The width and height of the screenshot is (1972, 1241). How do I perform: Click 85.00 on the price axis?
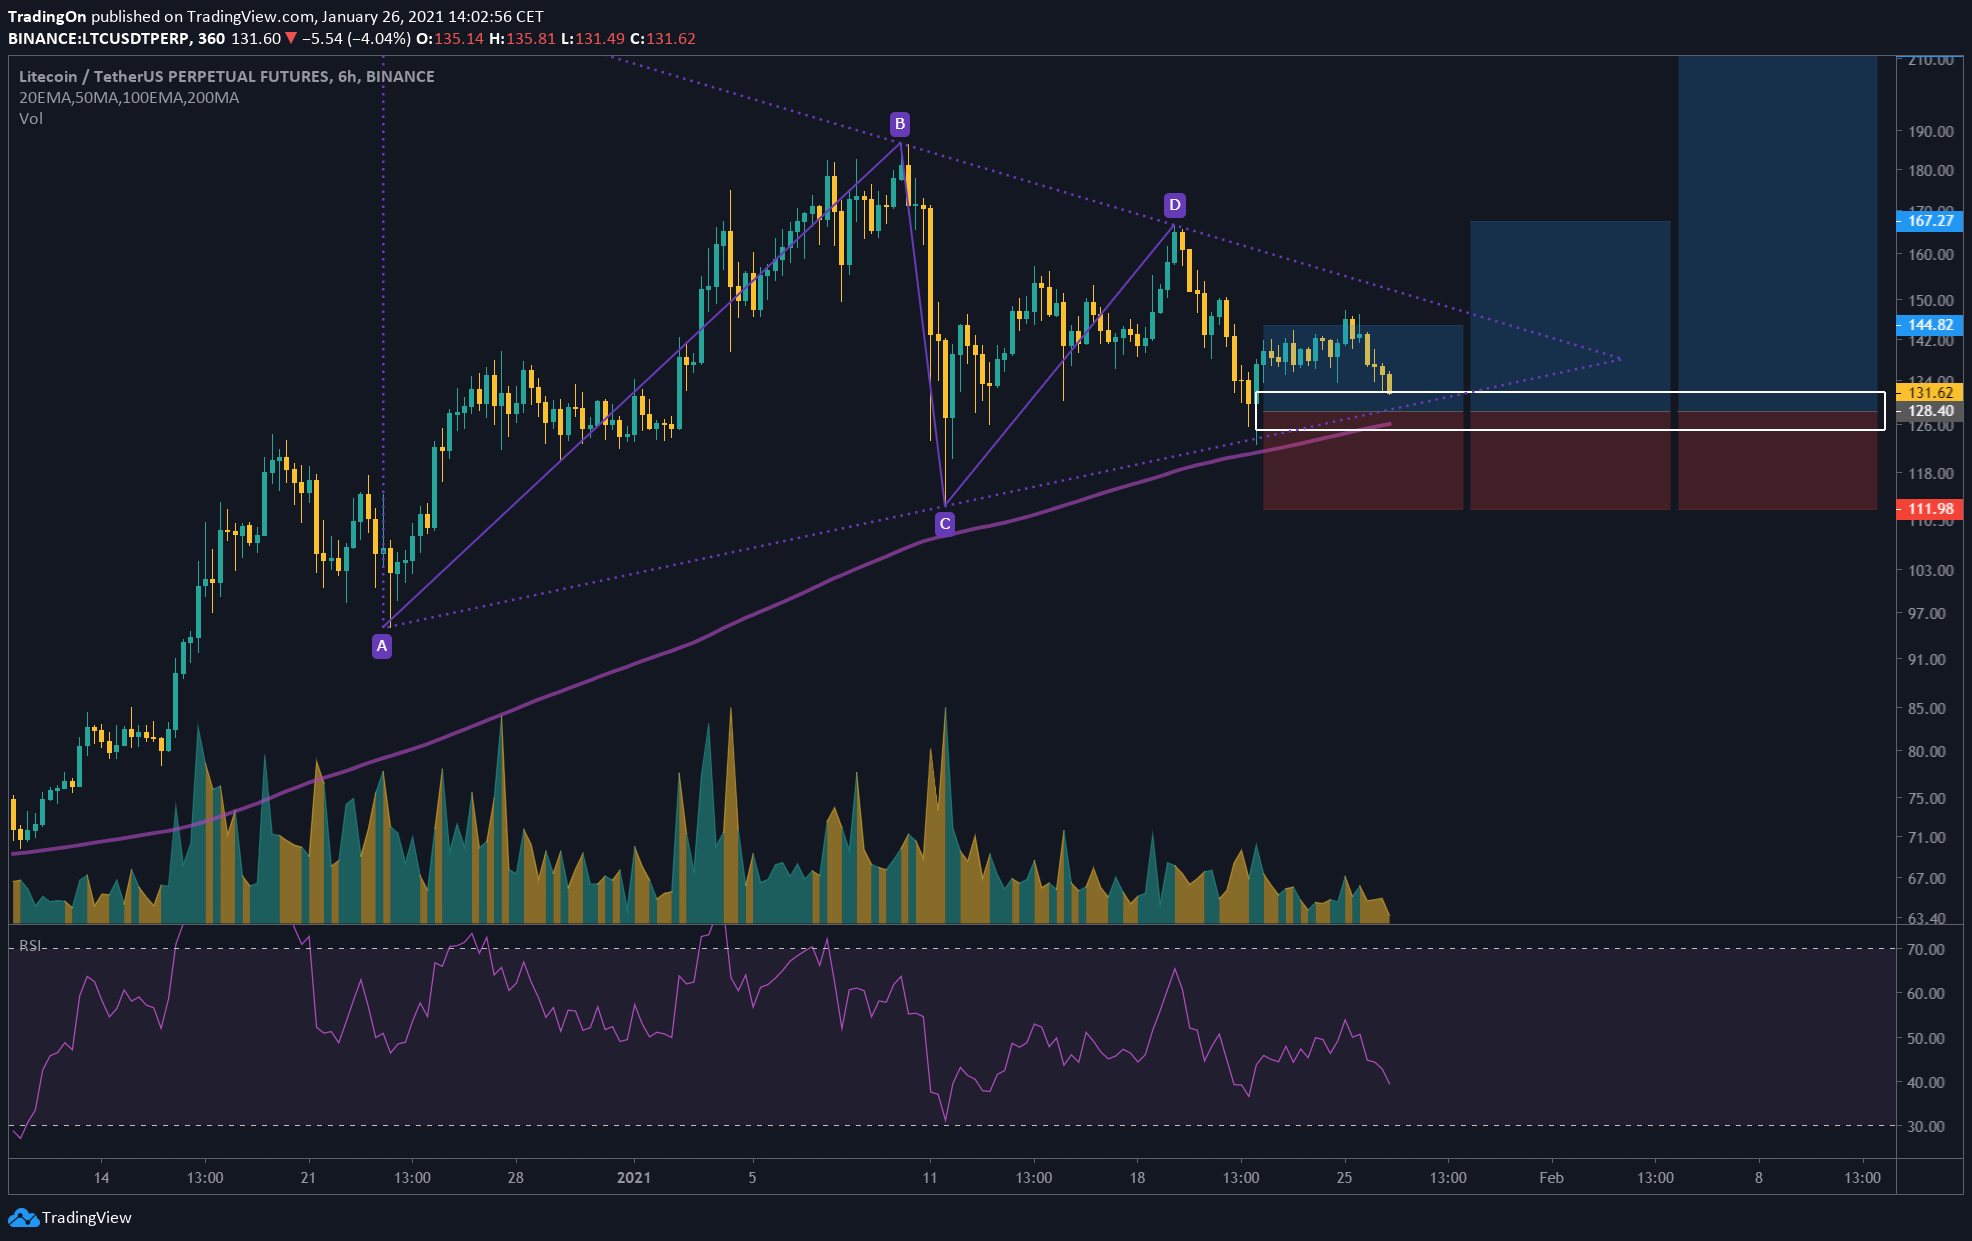[1926, 708]
